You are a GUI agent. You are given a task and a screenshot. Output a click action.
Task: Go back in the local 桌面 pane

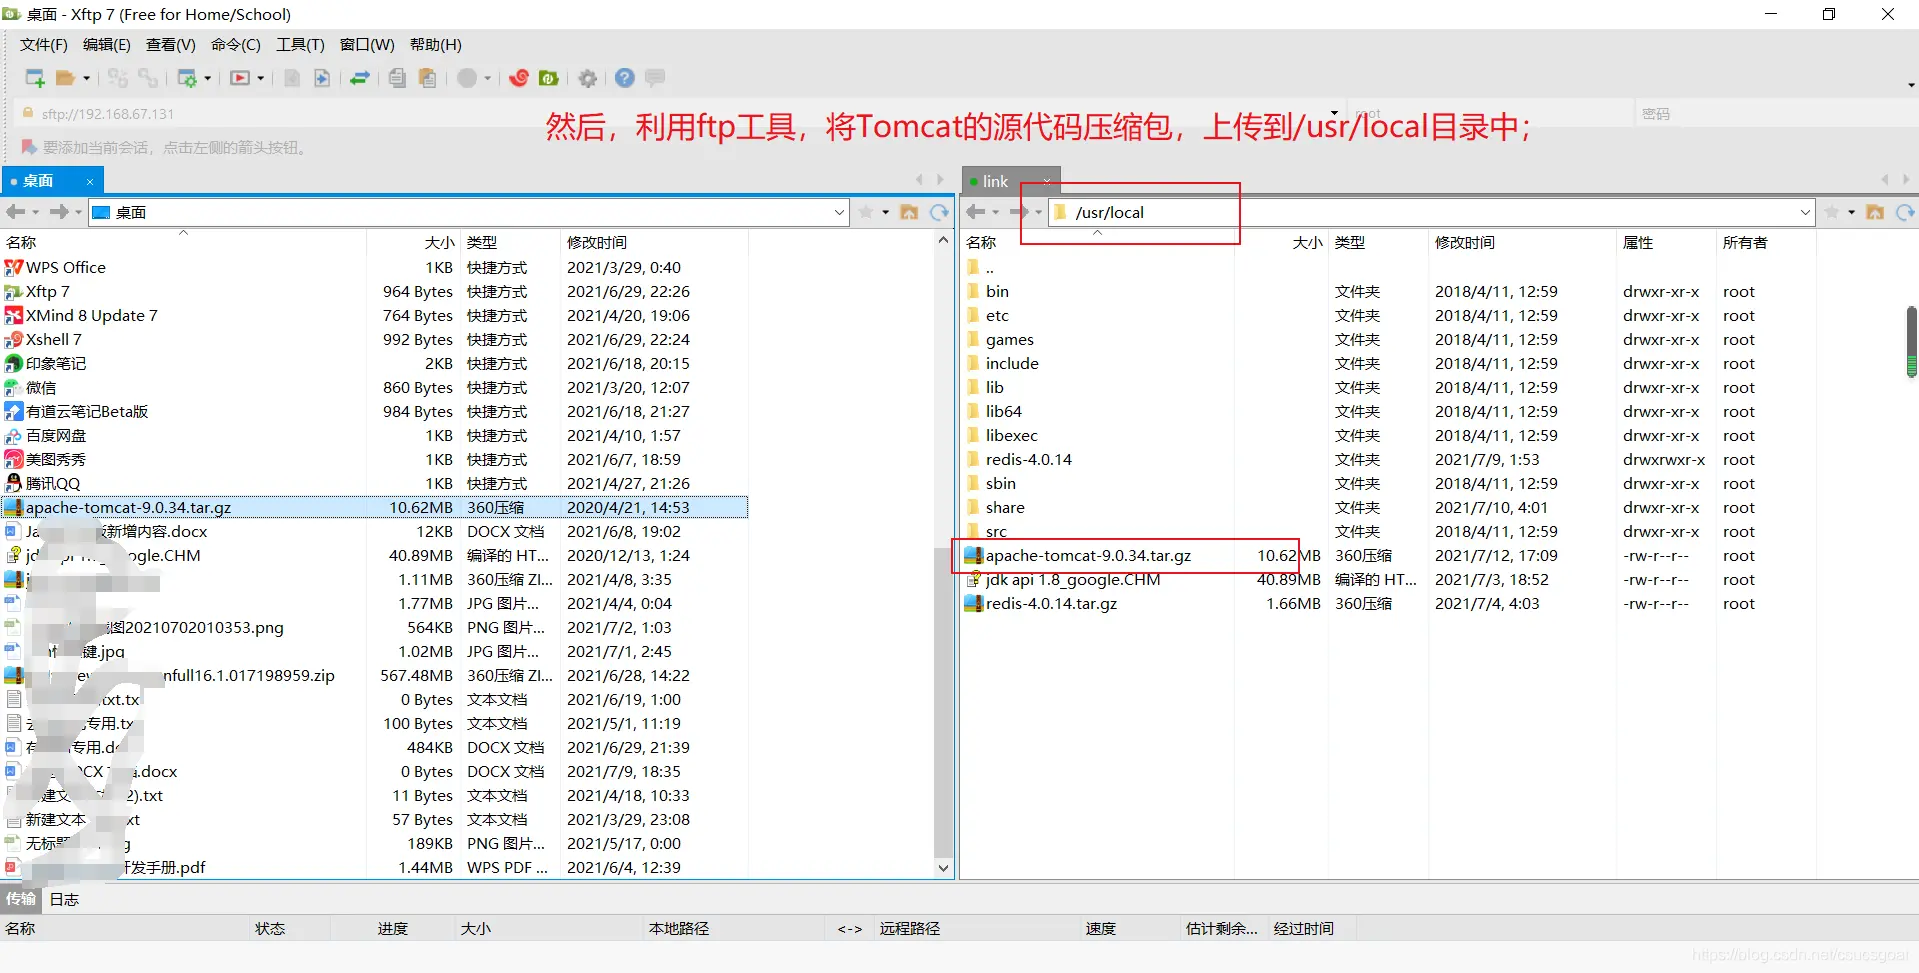[16, 212]
